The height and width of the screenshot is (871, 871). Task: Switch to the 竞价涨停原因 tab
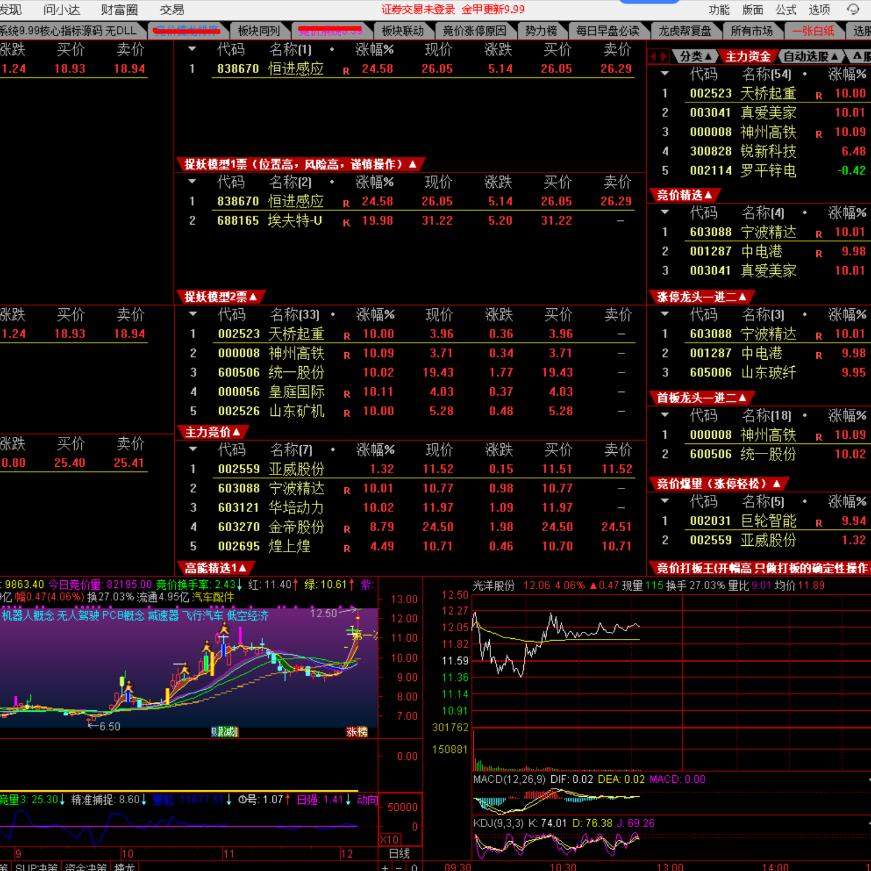click(474, 31)
